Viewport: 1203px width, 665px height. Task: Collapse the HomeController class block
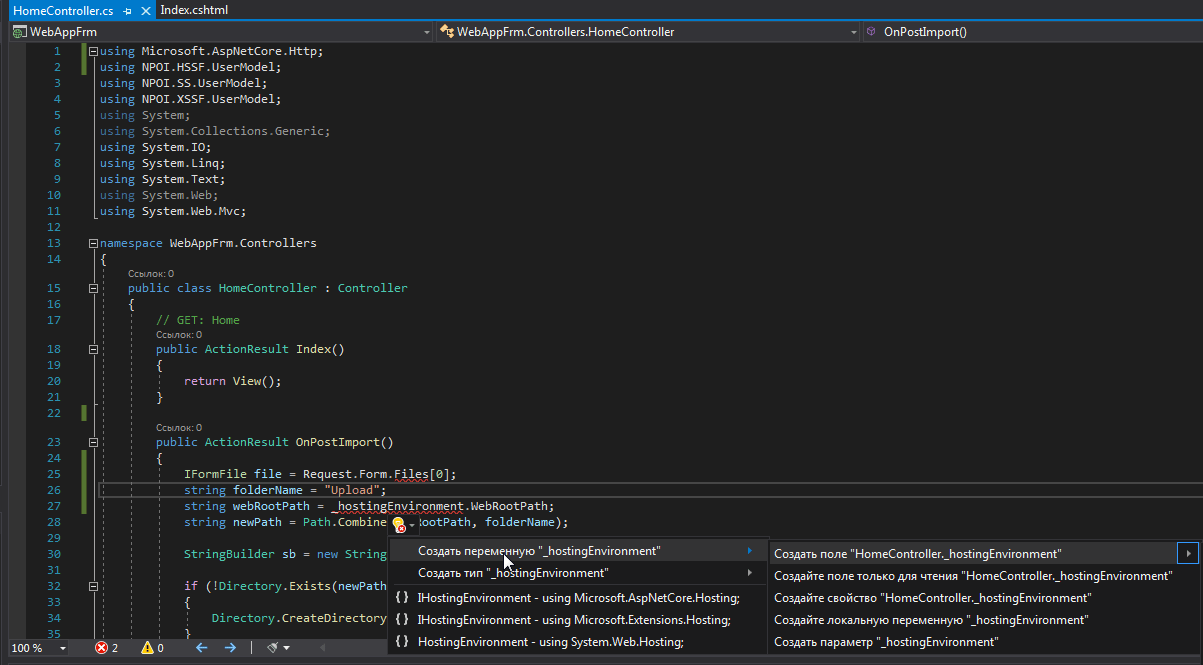click(x=93, y=288)
